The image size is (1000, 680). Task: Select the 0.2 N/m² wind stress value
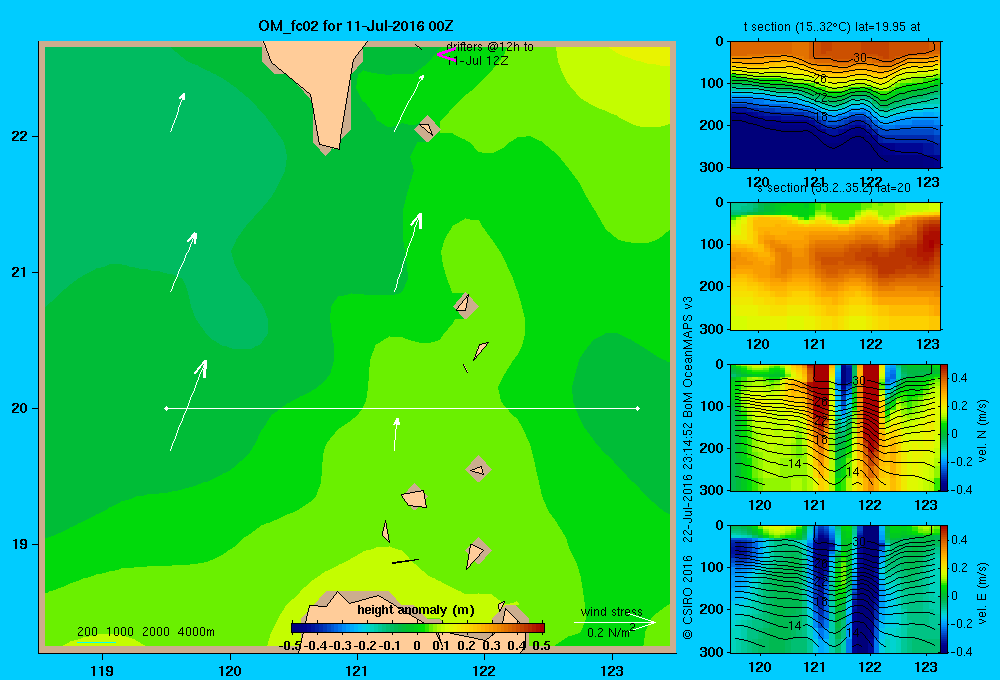pyautogui.click(x=611, y=632)
